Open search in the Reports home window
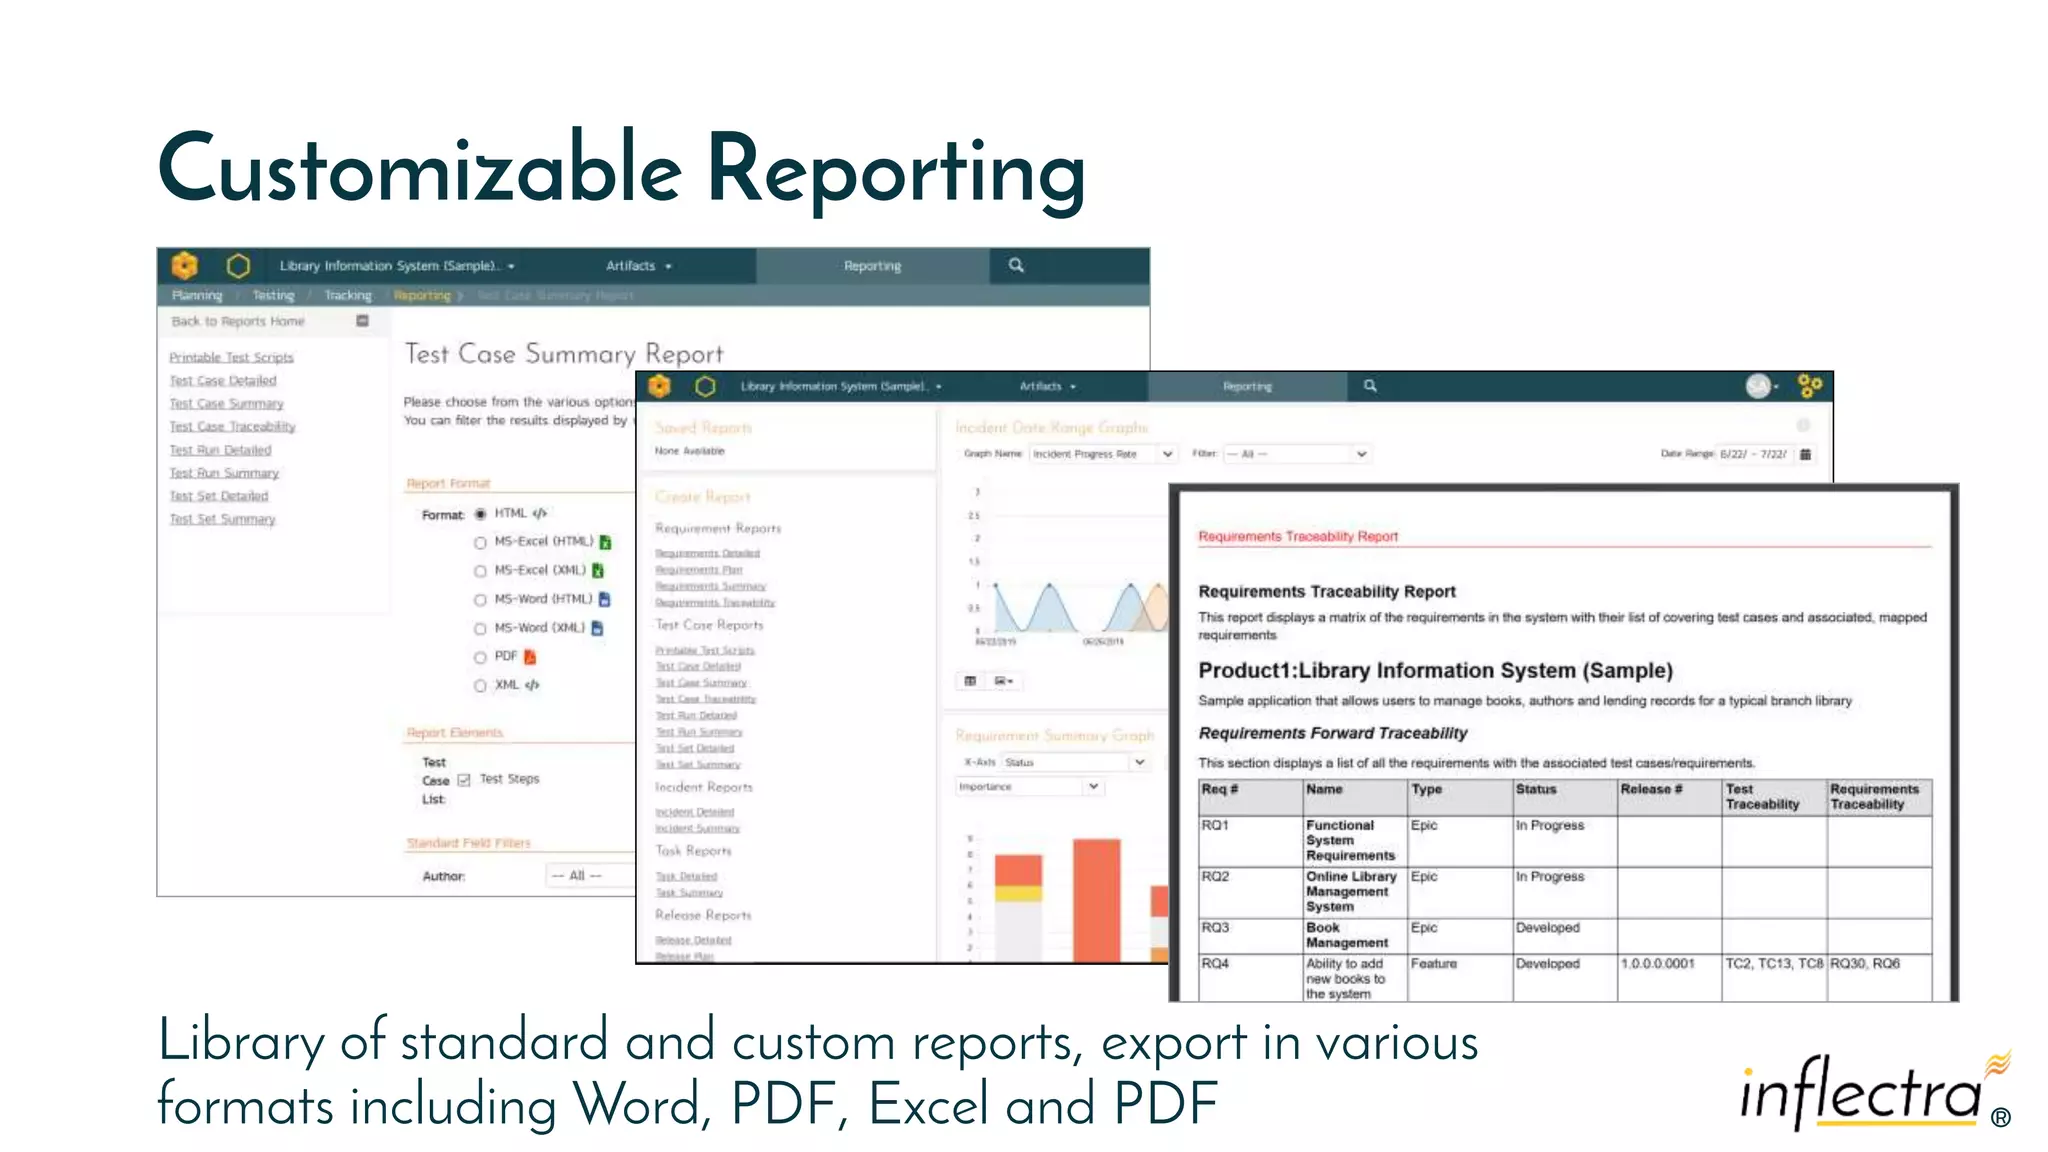Image resolution: width=2048 pixels, height=1152 pixels. click(x=1370, y=386)
